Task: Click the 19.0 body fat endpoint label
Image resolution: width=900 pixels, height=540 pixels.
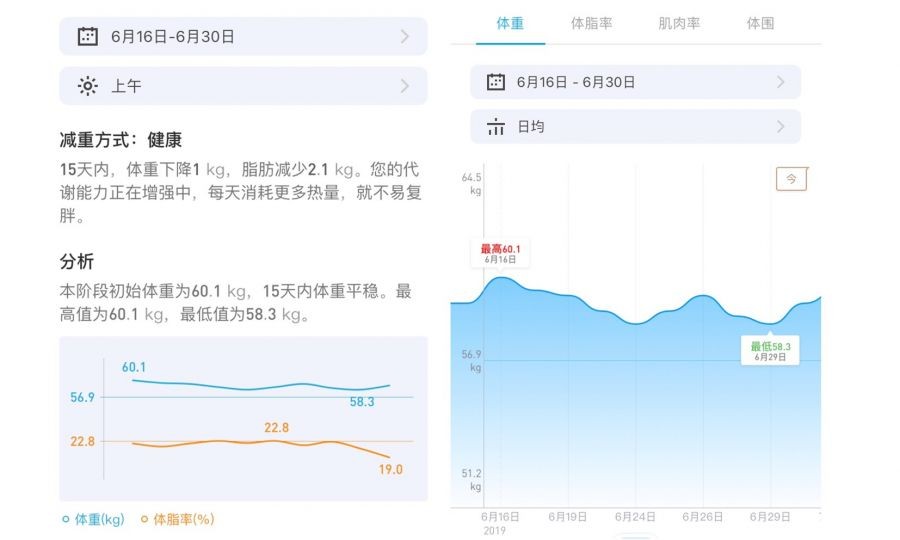Action: coord(390,469)
